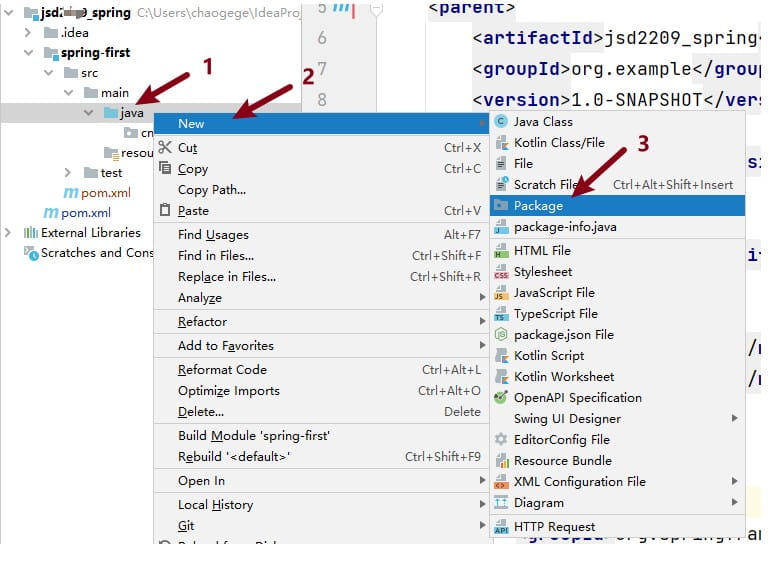Viewport: 771px width, 562px height.
Task: Click the artifactId jsd2209_spring line
Action: coord(617,38)
